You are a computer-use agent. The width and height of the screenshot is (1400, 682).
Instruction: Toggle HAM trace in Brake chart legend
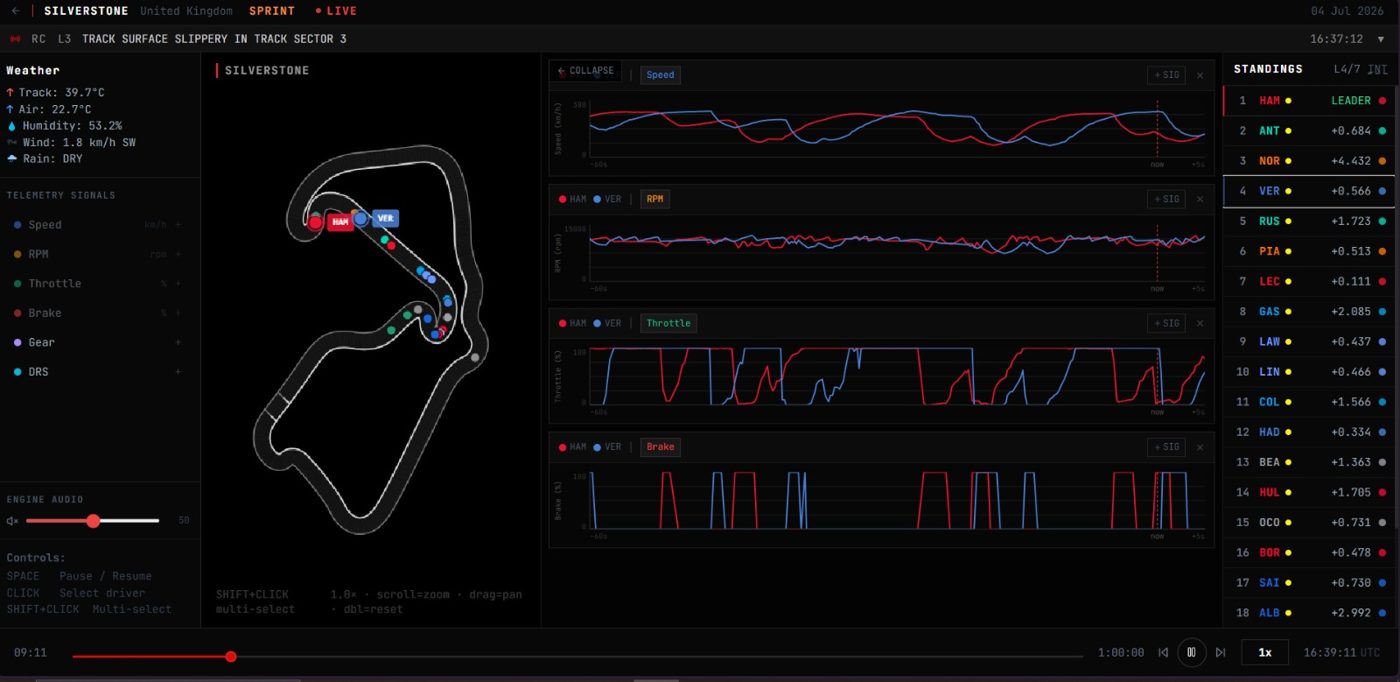572,447
